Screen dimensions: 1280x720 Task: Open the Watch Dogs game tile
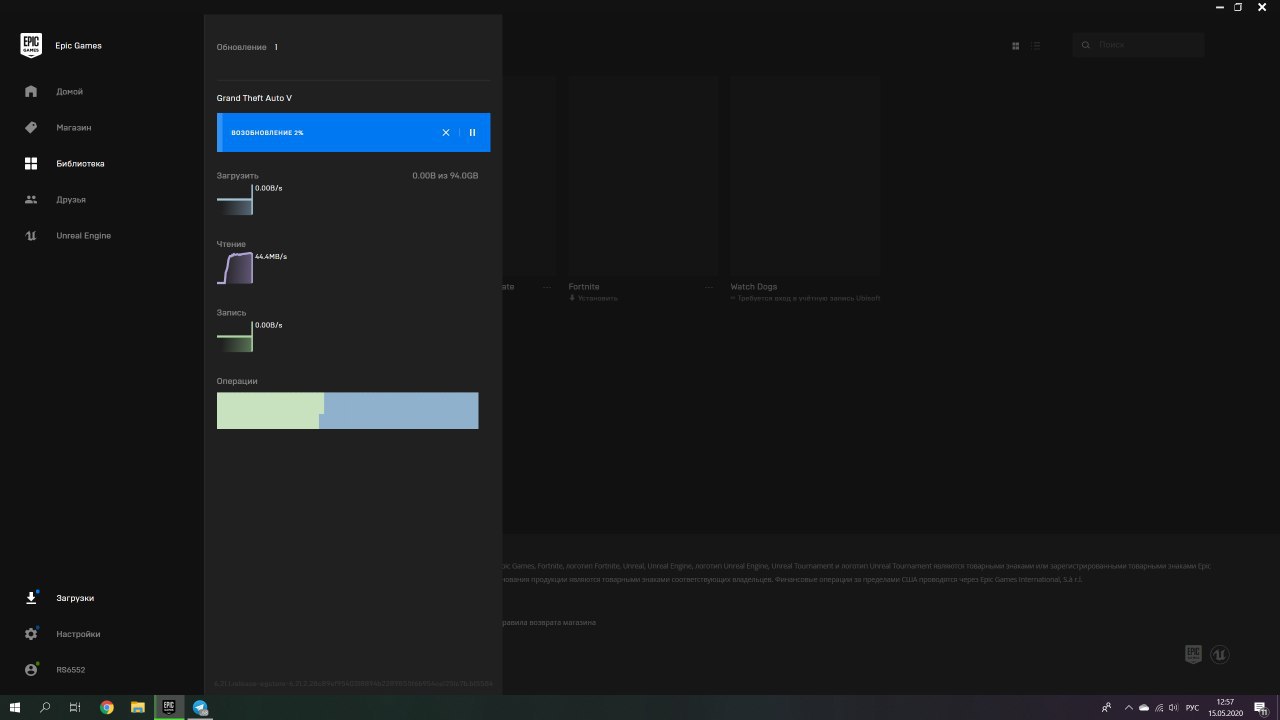805,176
